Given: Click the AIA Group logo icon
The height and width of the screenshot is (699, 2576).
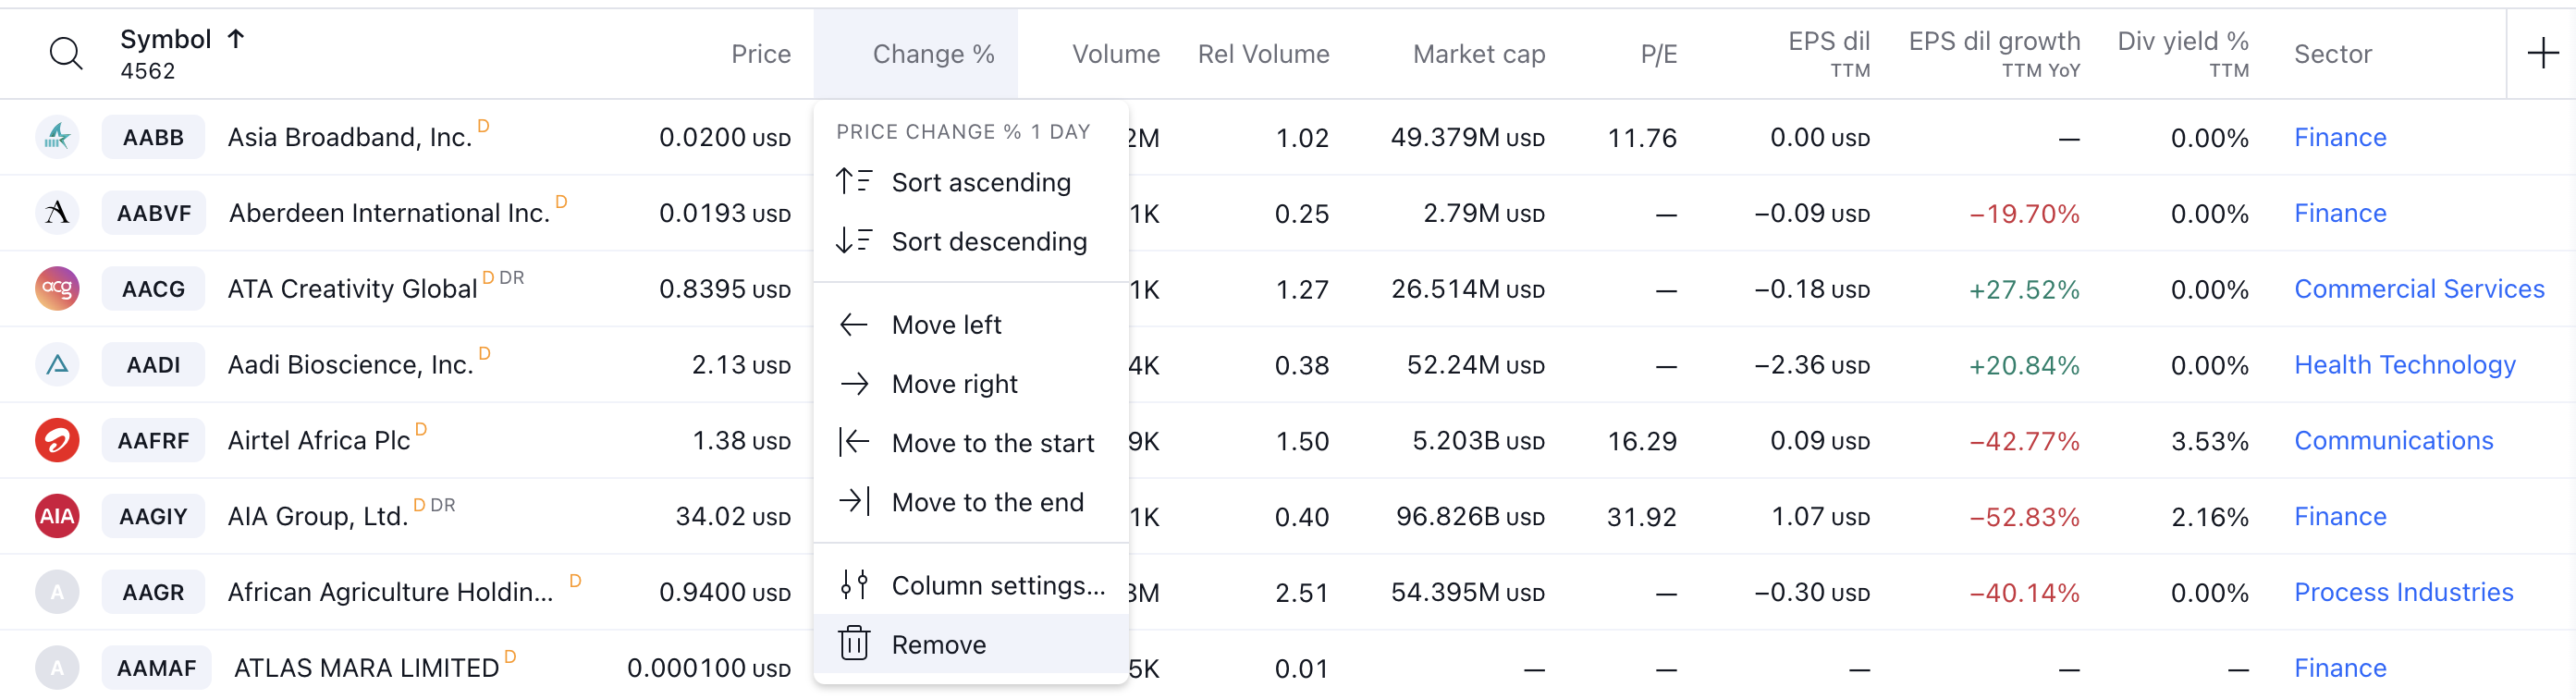Looking at the screenshot, I should (x=57, y=516).
